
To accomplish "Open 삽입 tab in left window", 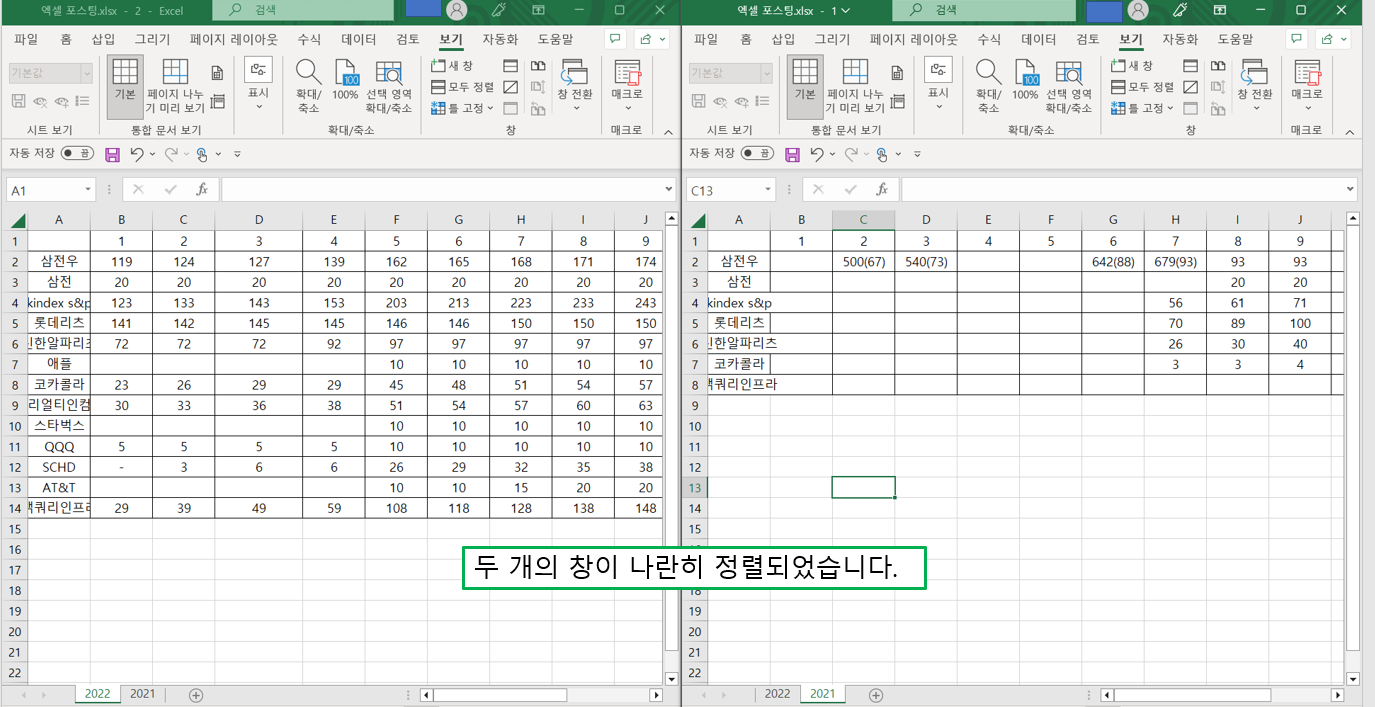I will click(103, 39).
